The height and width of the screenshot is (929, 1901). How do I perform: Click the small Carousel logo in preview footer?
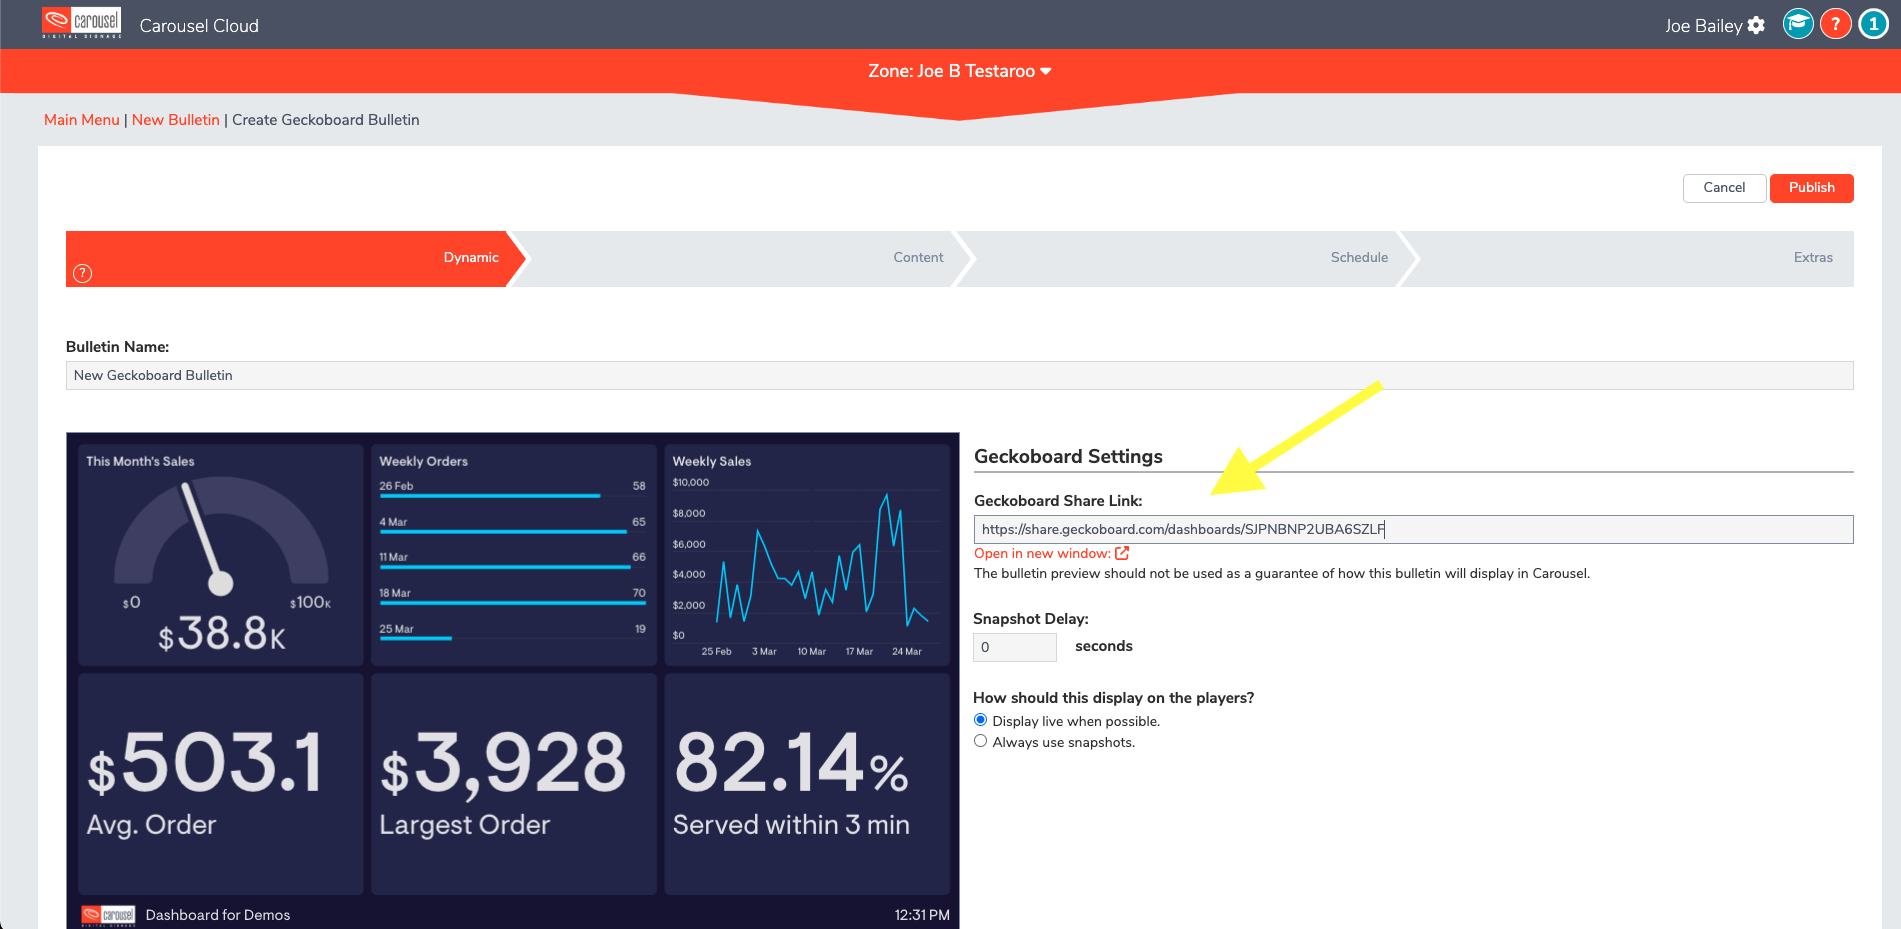tap(108, 915)
